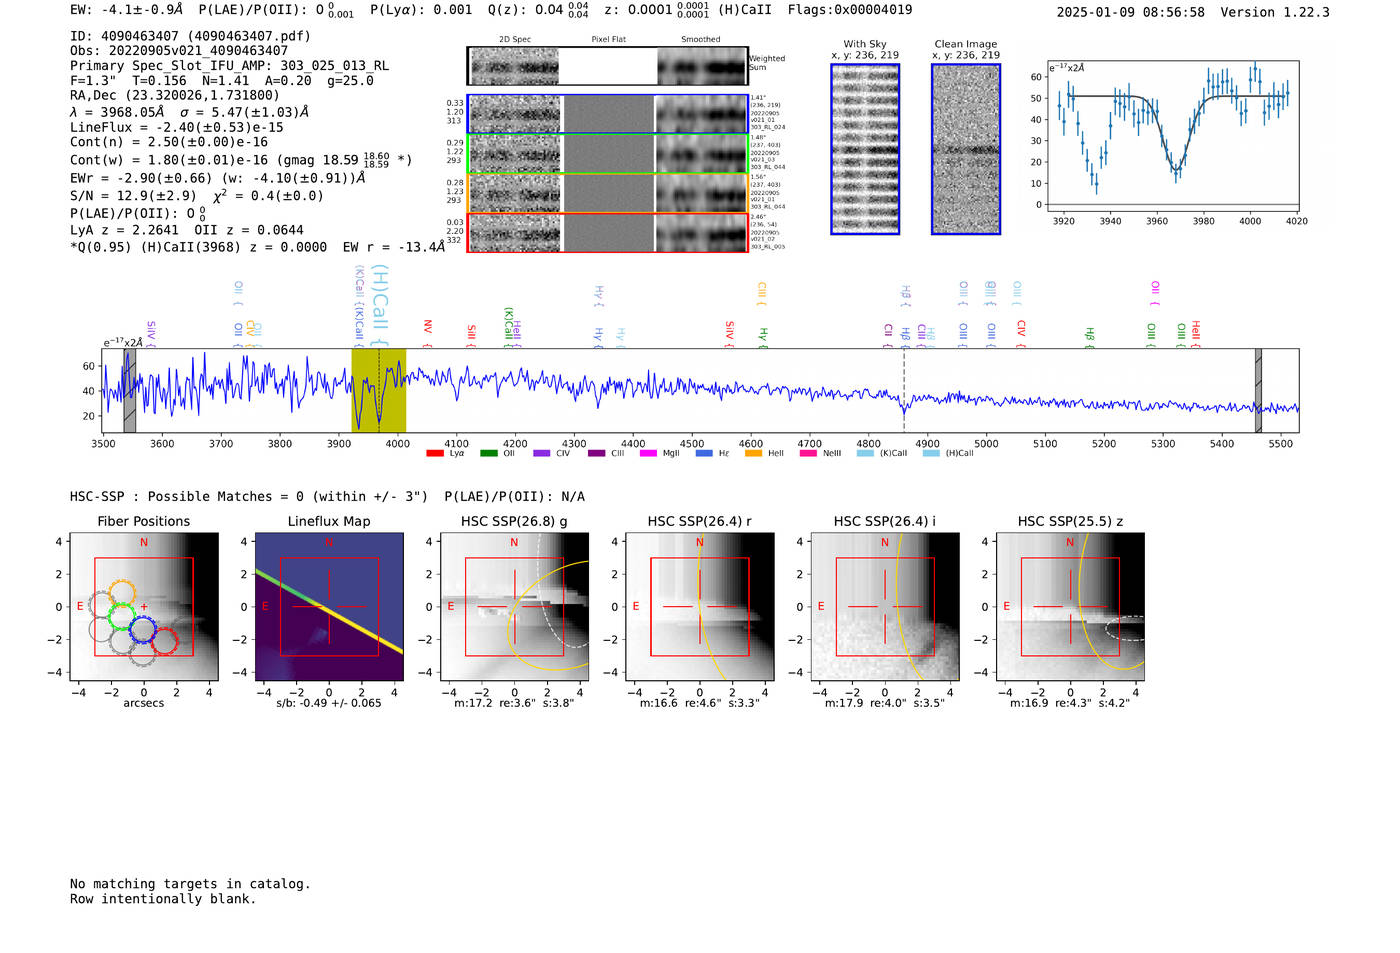Open the HSC SSP(26.4) i cutout
The width and height of the screenshot is (1400, 953).
(x=885, y=607)
